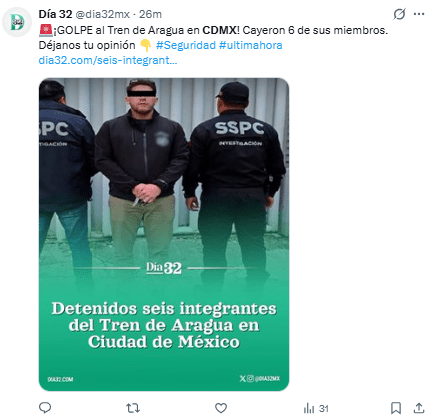This screenshot has width=435, height=420.
Task: Open the @dia32mx handle link
Action: coord(103,14)
